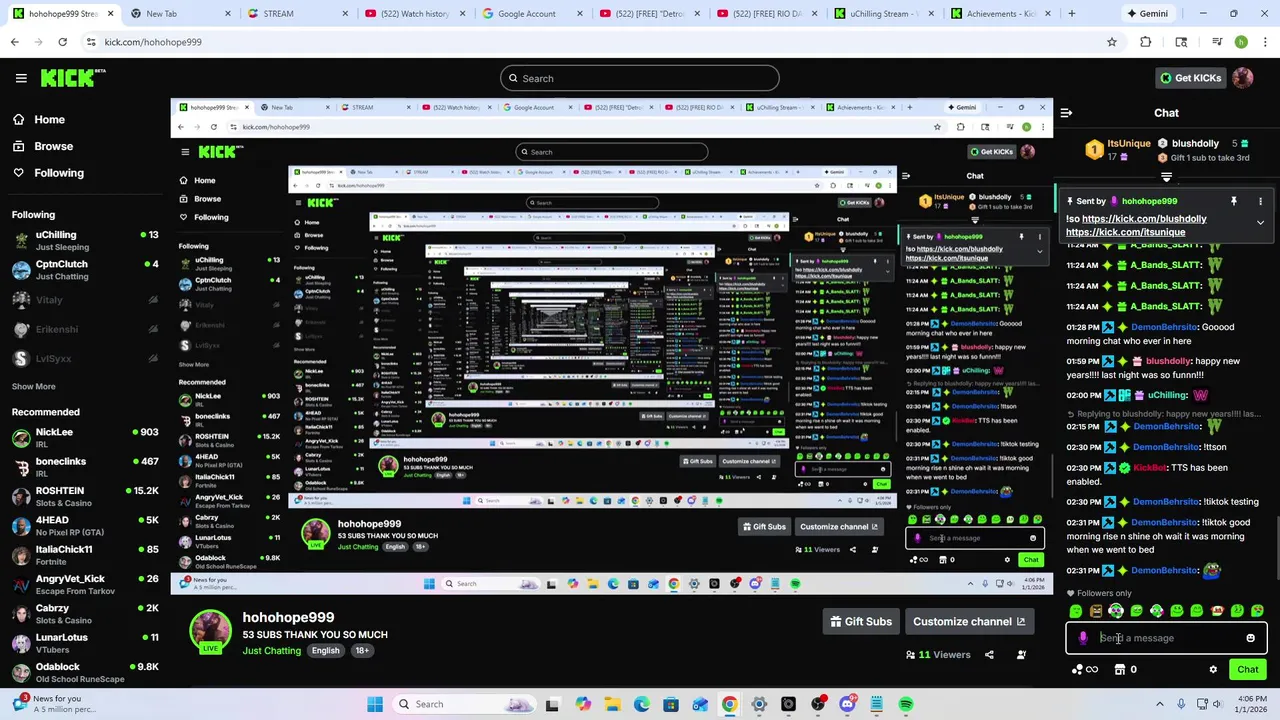The image size is (1280, 720).
Task: Switch to Achievements browser tab
Action: pyautogui.click(x=1000, y=14)
